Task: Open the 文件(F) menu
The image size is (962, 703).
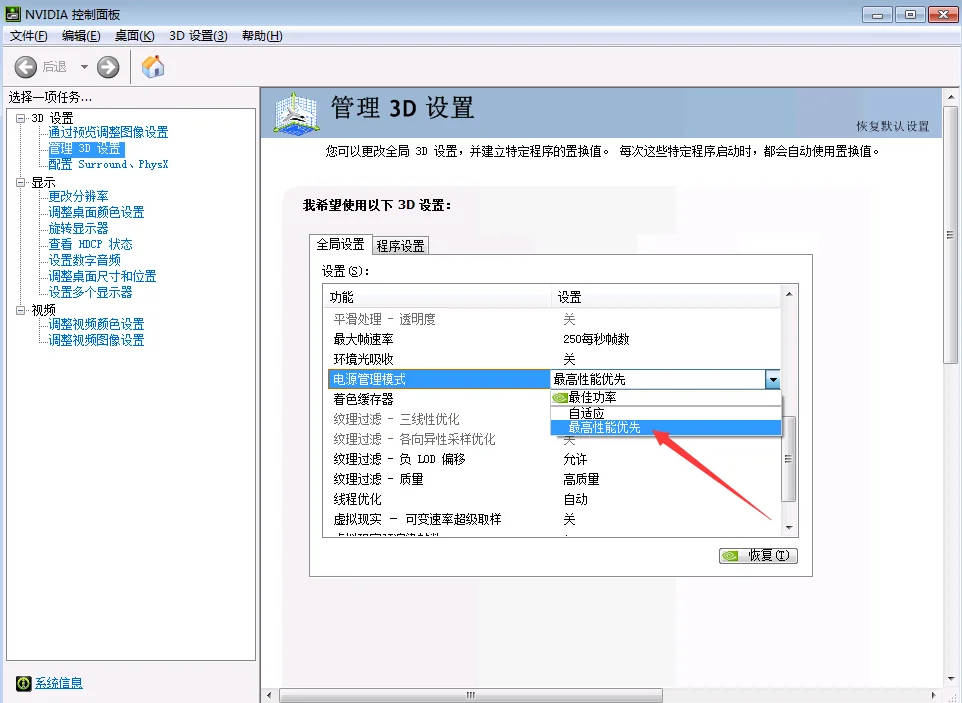Action: (28, 36)
